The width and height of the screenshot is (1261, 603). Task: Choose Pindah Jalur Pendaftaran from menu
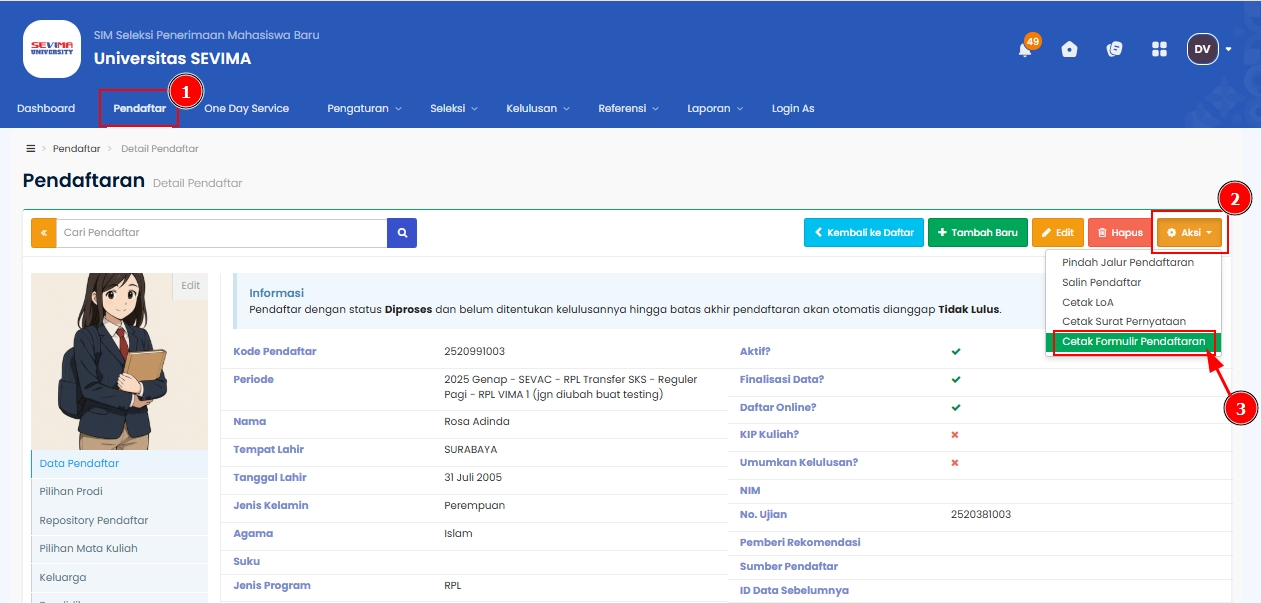click(x=1127, y=262)
